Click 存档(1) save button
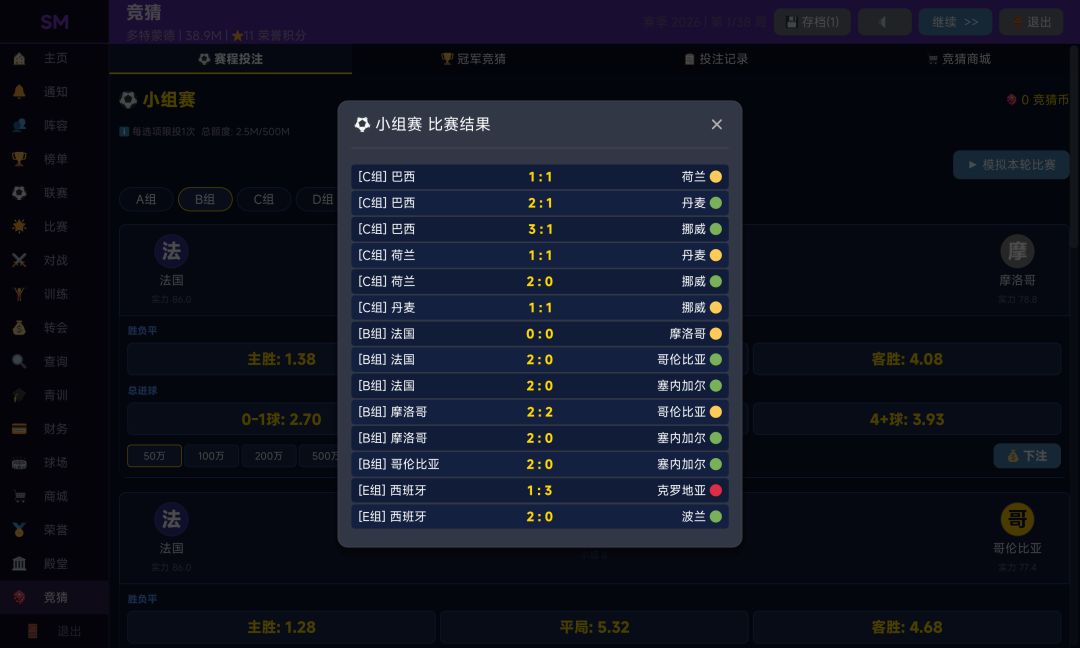1080x648 pixels. [x=812, y=22]
